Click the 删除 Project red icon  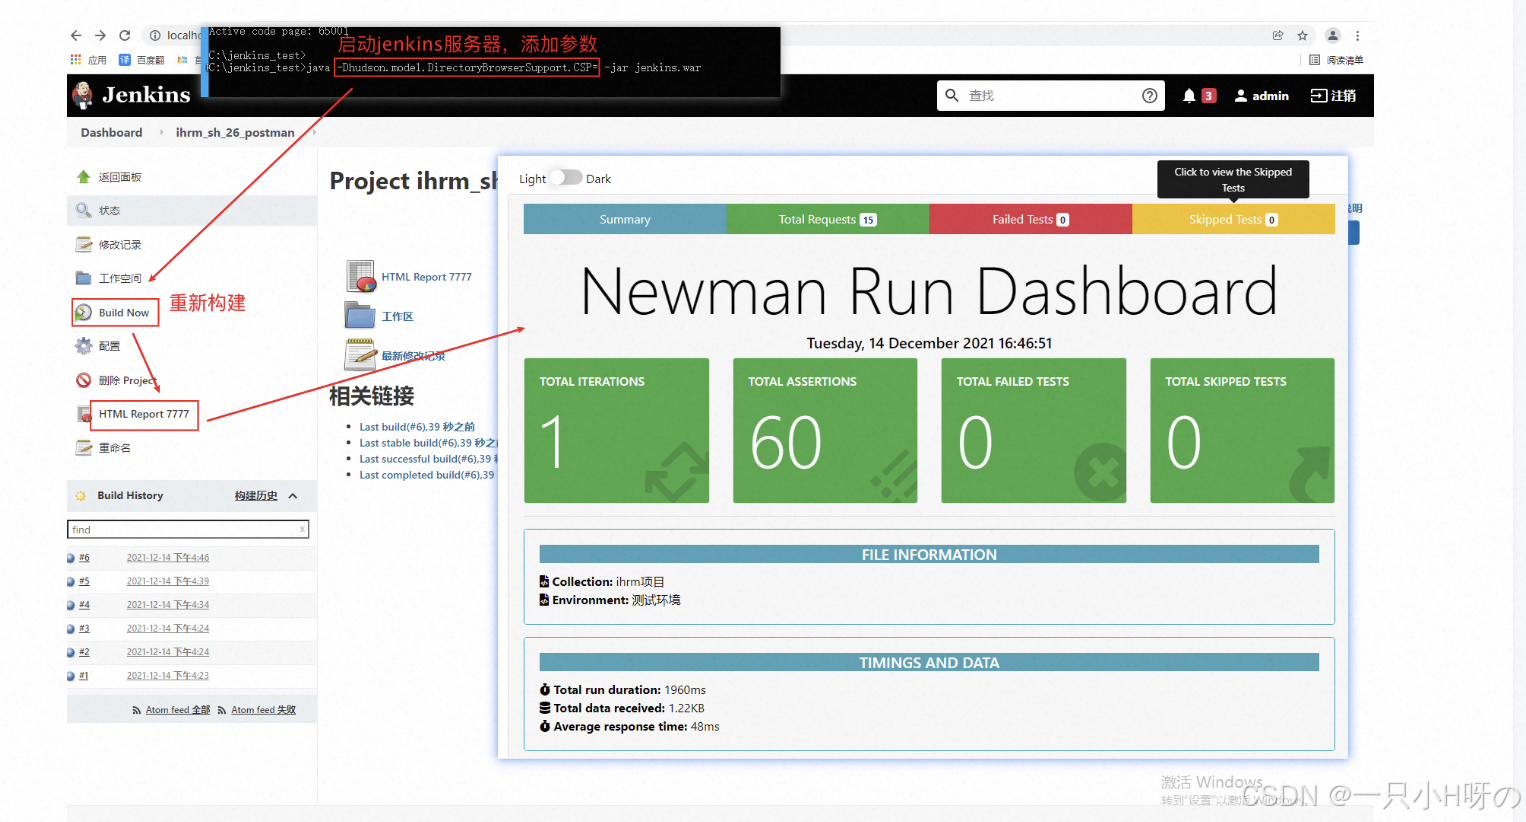coord(84,380)
